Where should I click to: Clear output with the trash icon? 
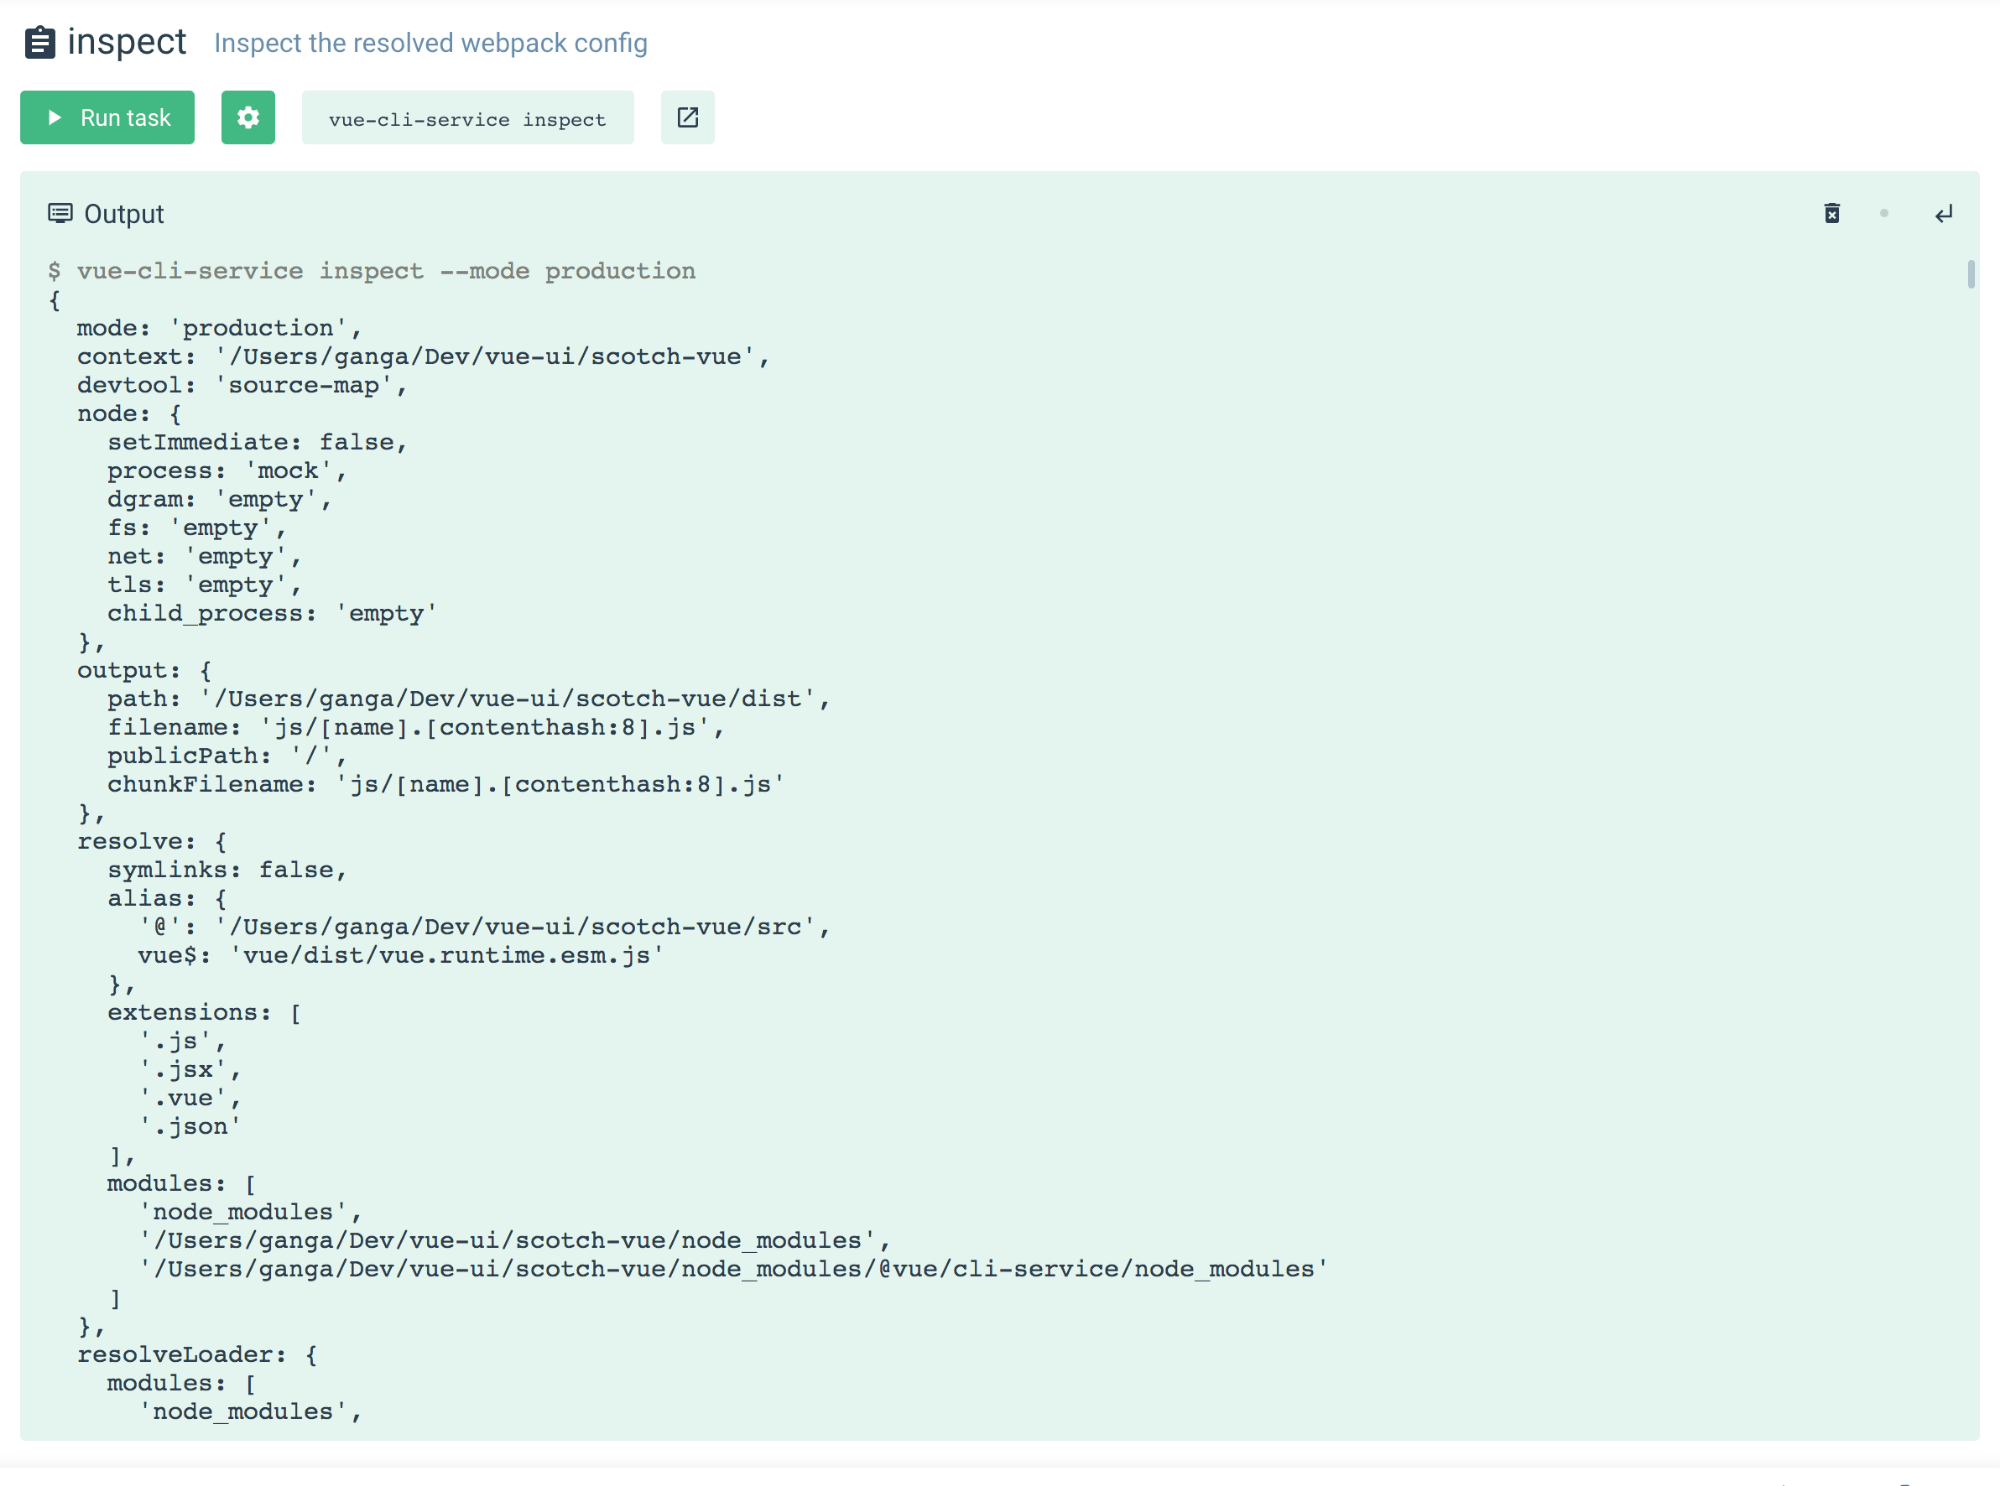[1832, 213]
